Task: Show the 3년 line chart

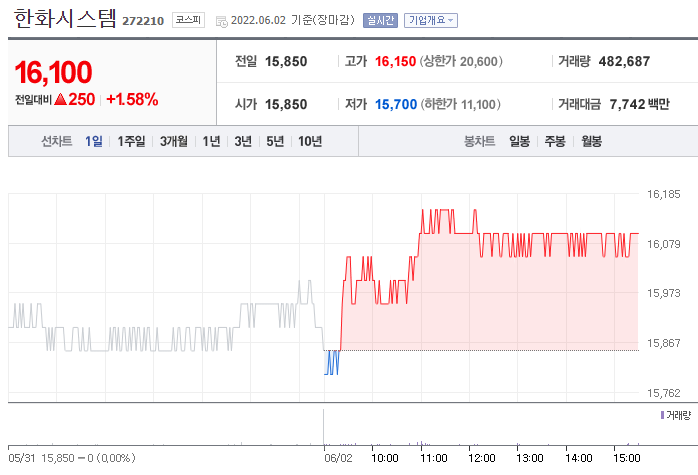Action: tap(243, 141)
